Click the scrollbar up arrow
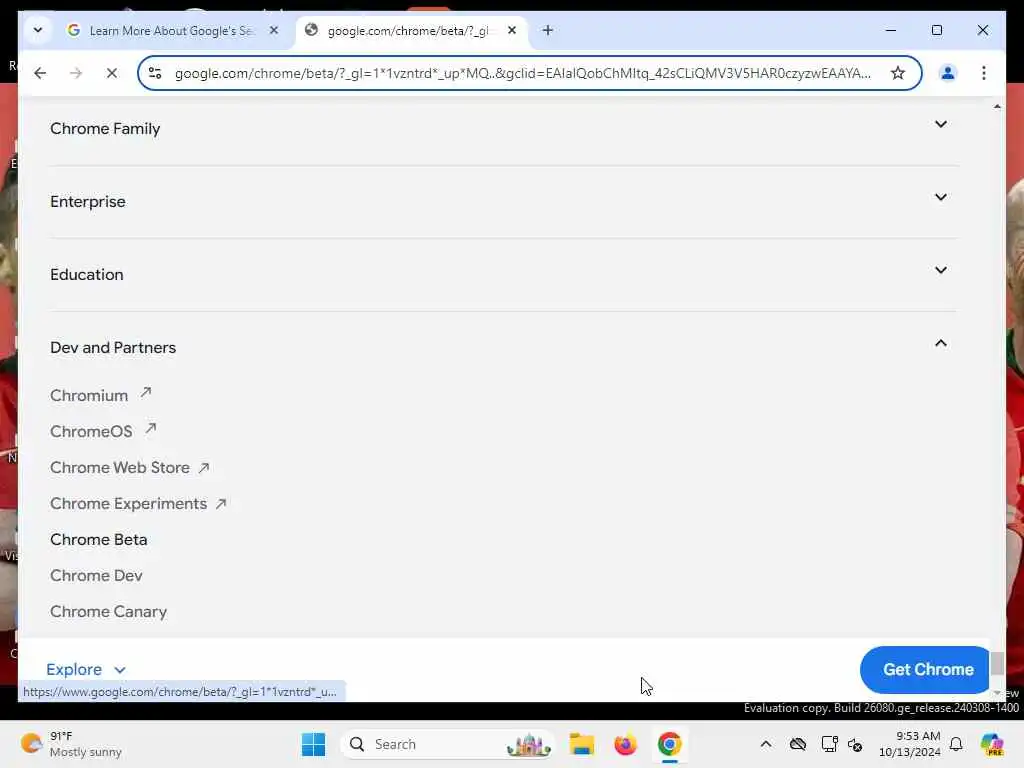Screen dimensions: 1024x768 coord(997,106)
